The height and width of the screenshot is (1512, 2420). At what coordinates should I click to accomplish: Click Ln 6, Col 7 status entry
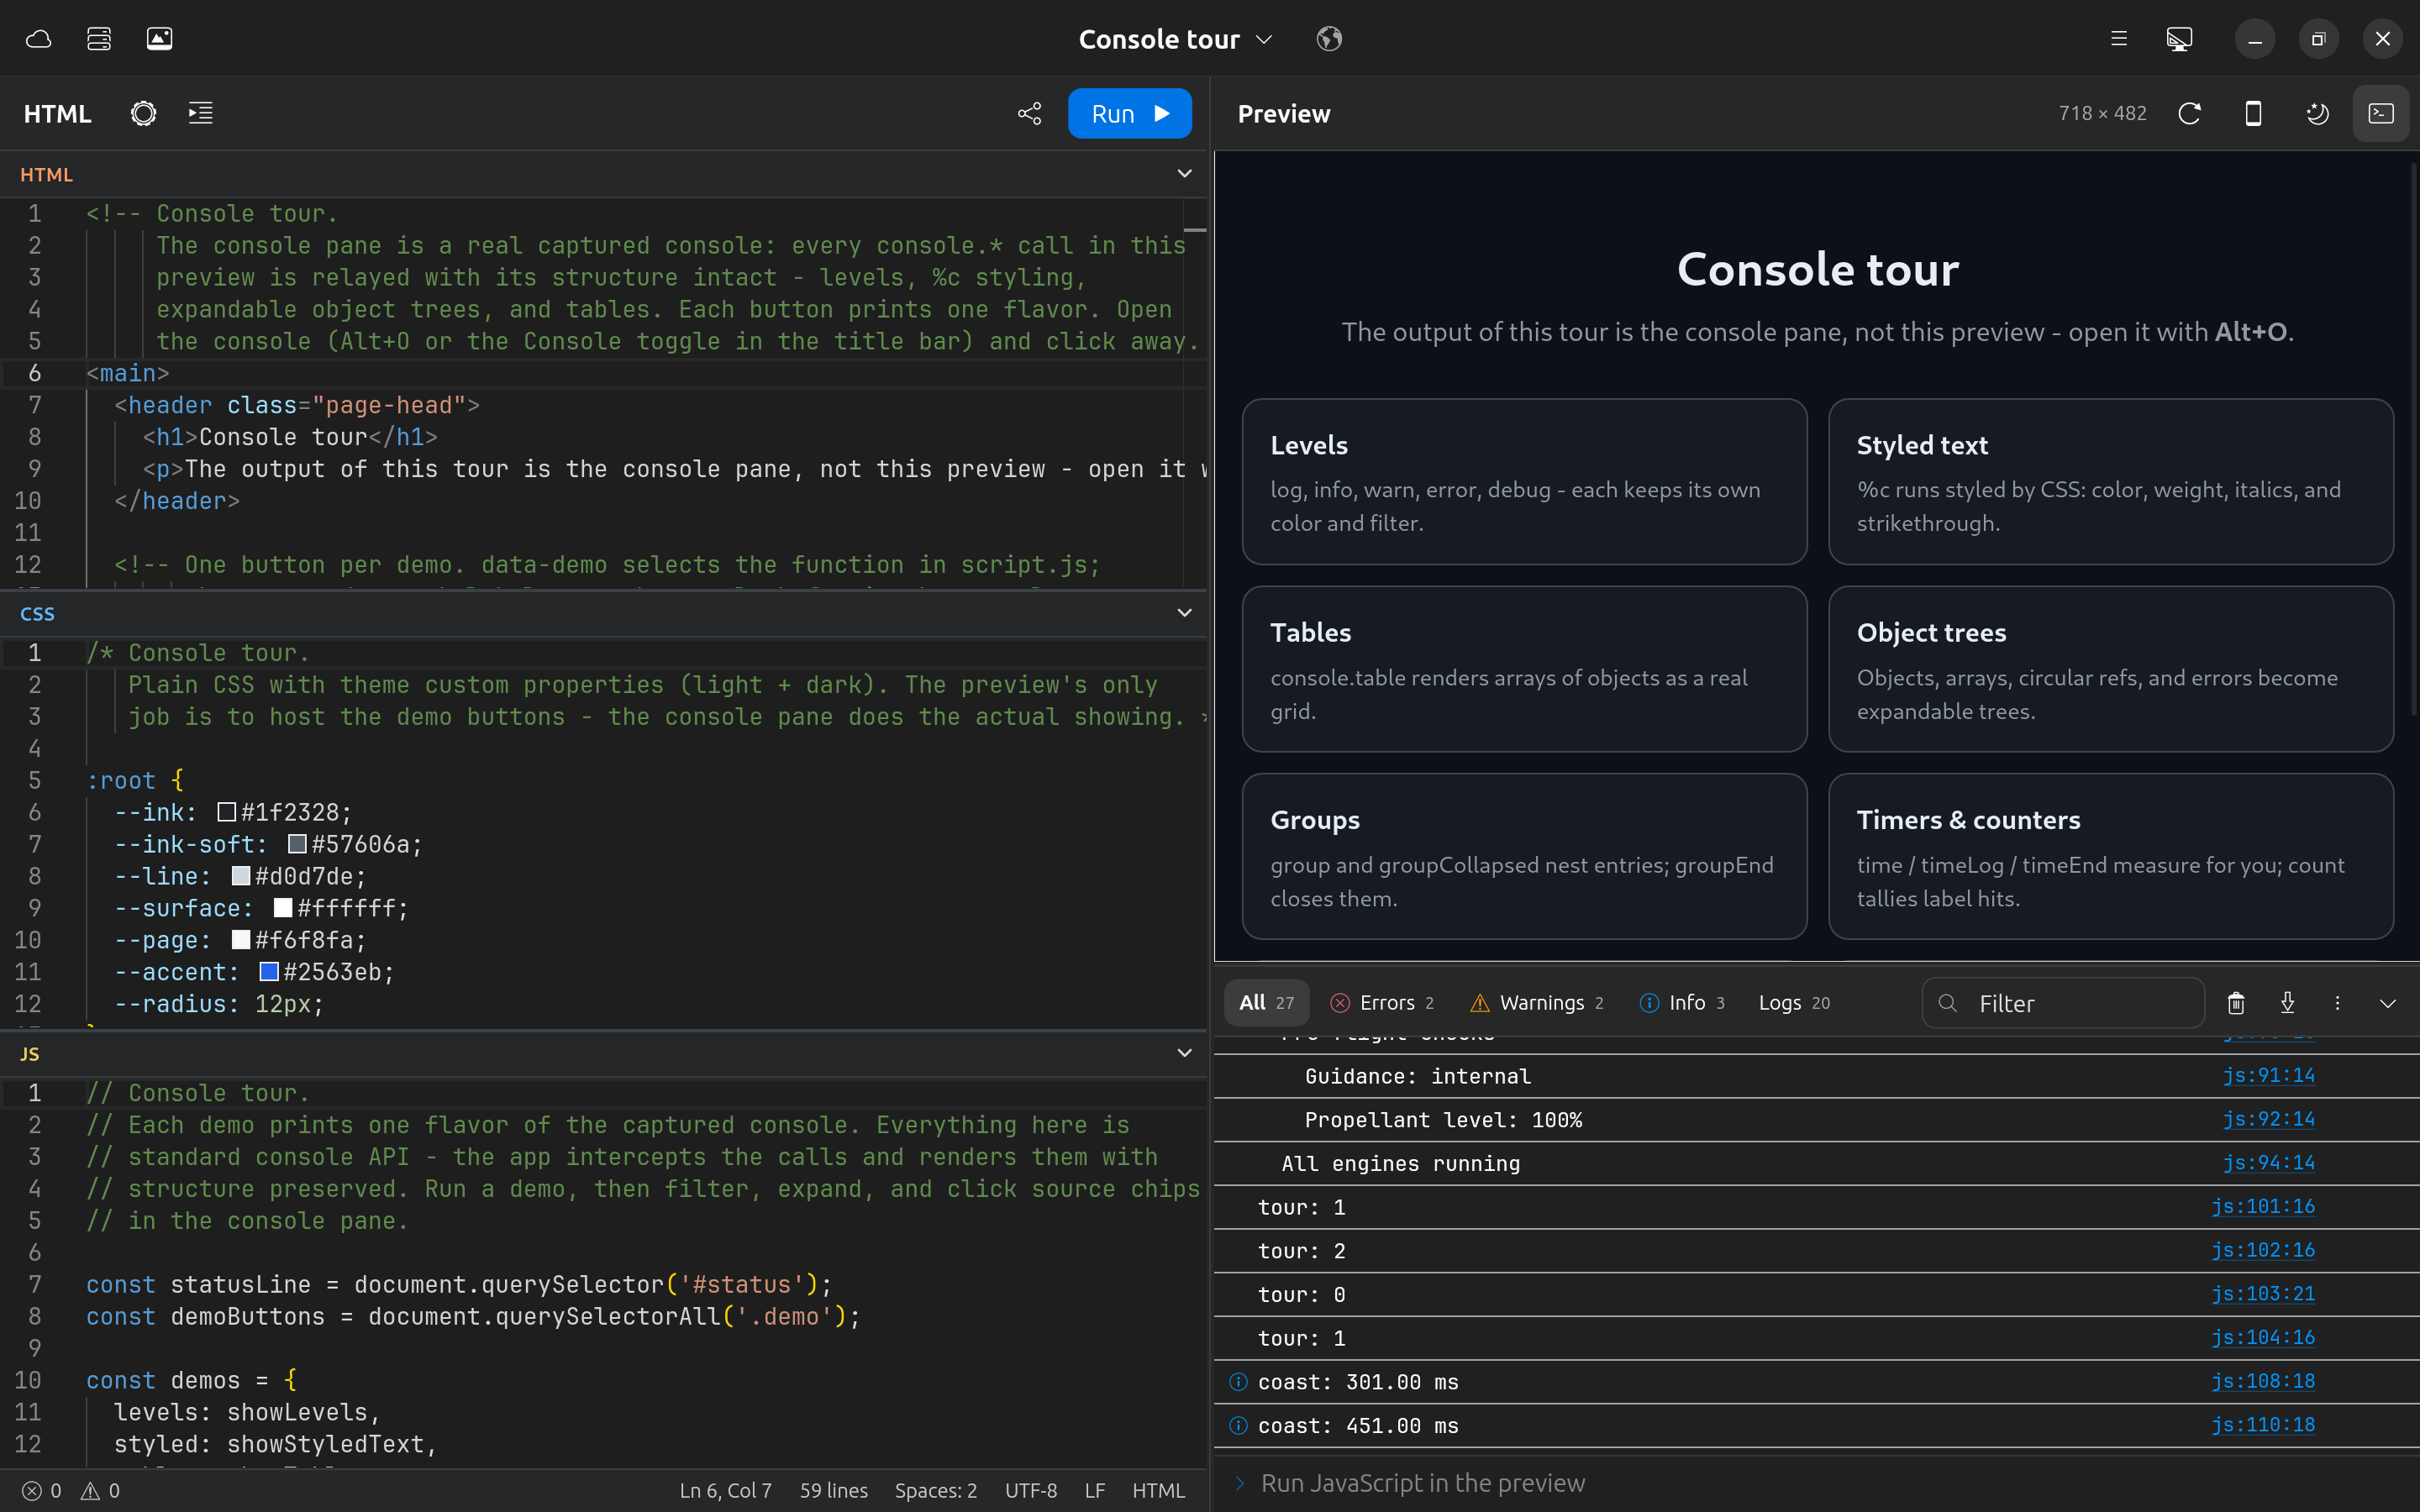[x=725, y=1491]
